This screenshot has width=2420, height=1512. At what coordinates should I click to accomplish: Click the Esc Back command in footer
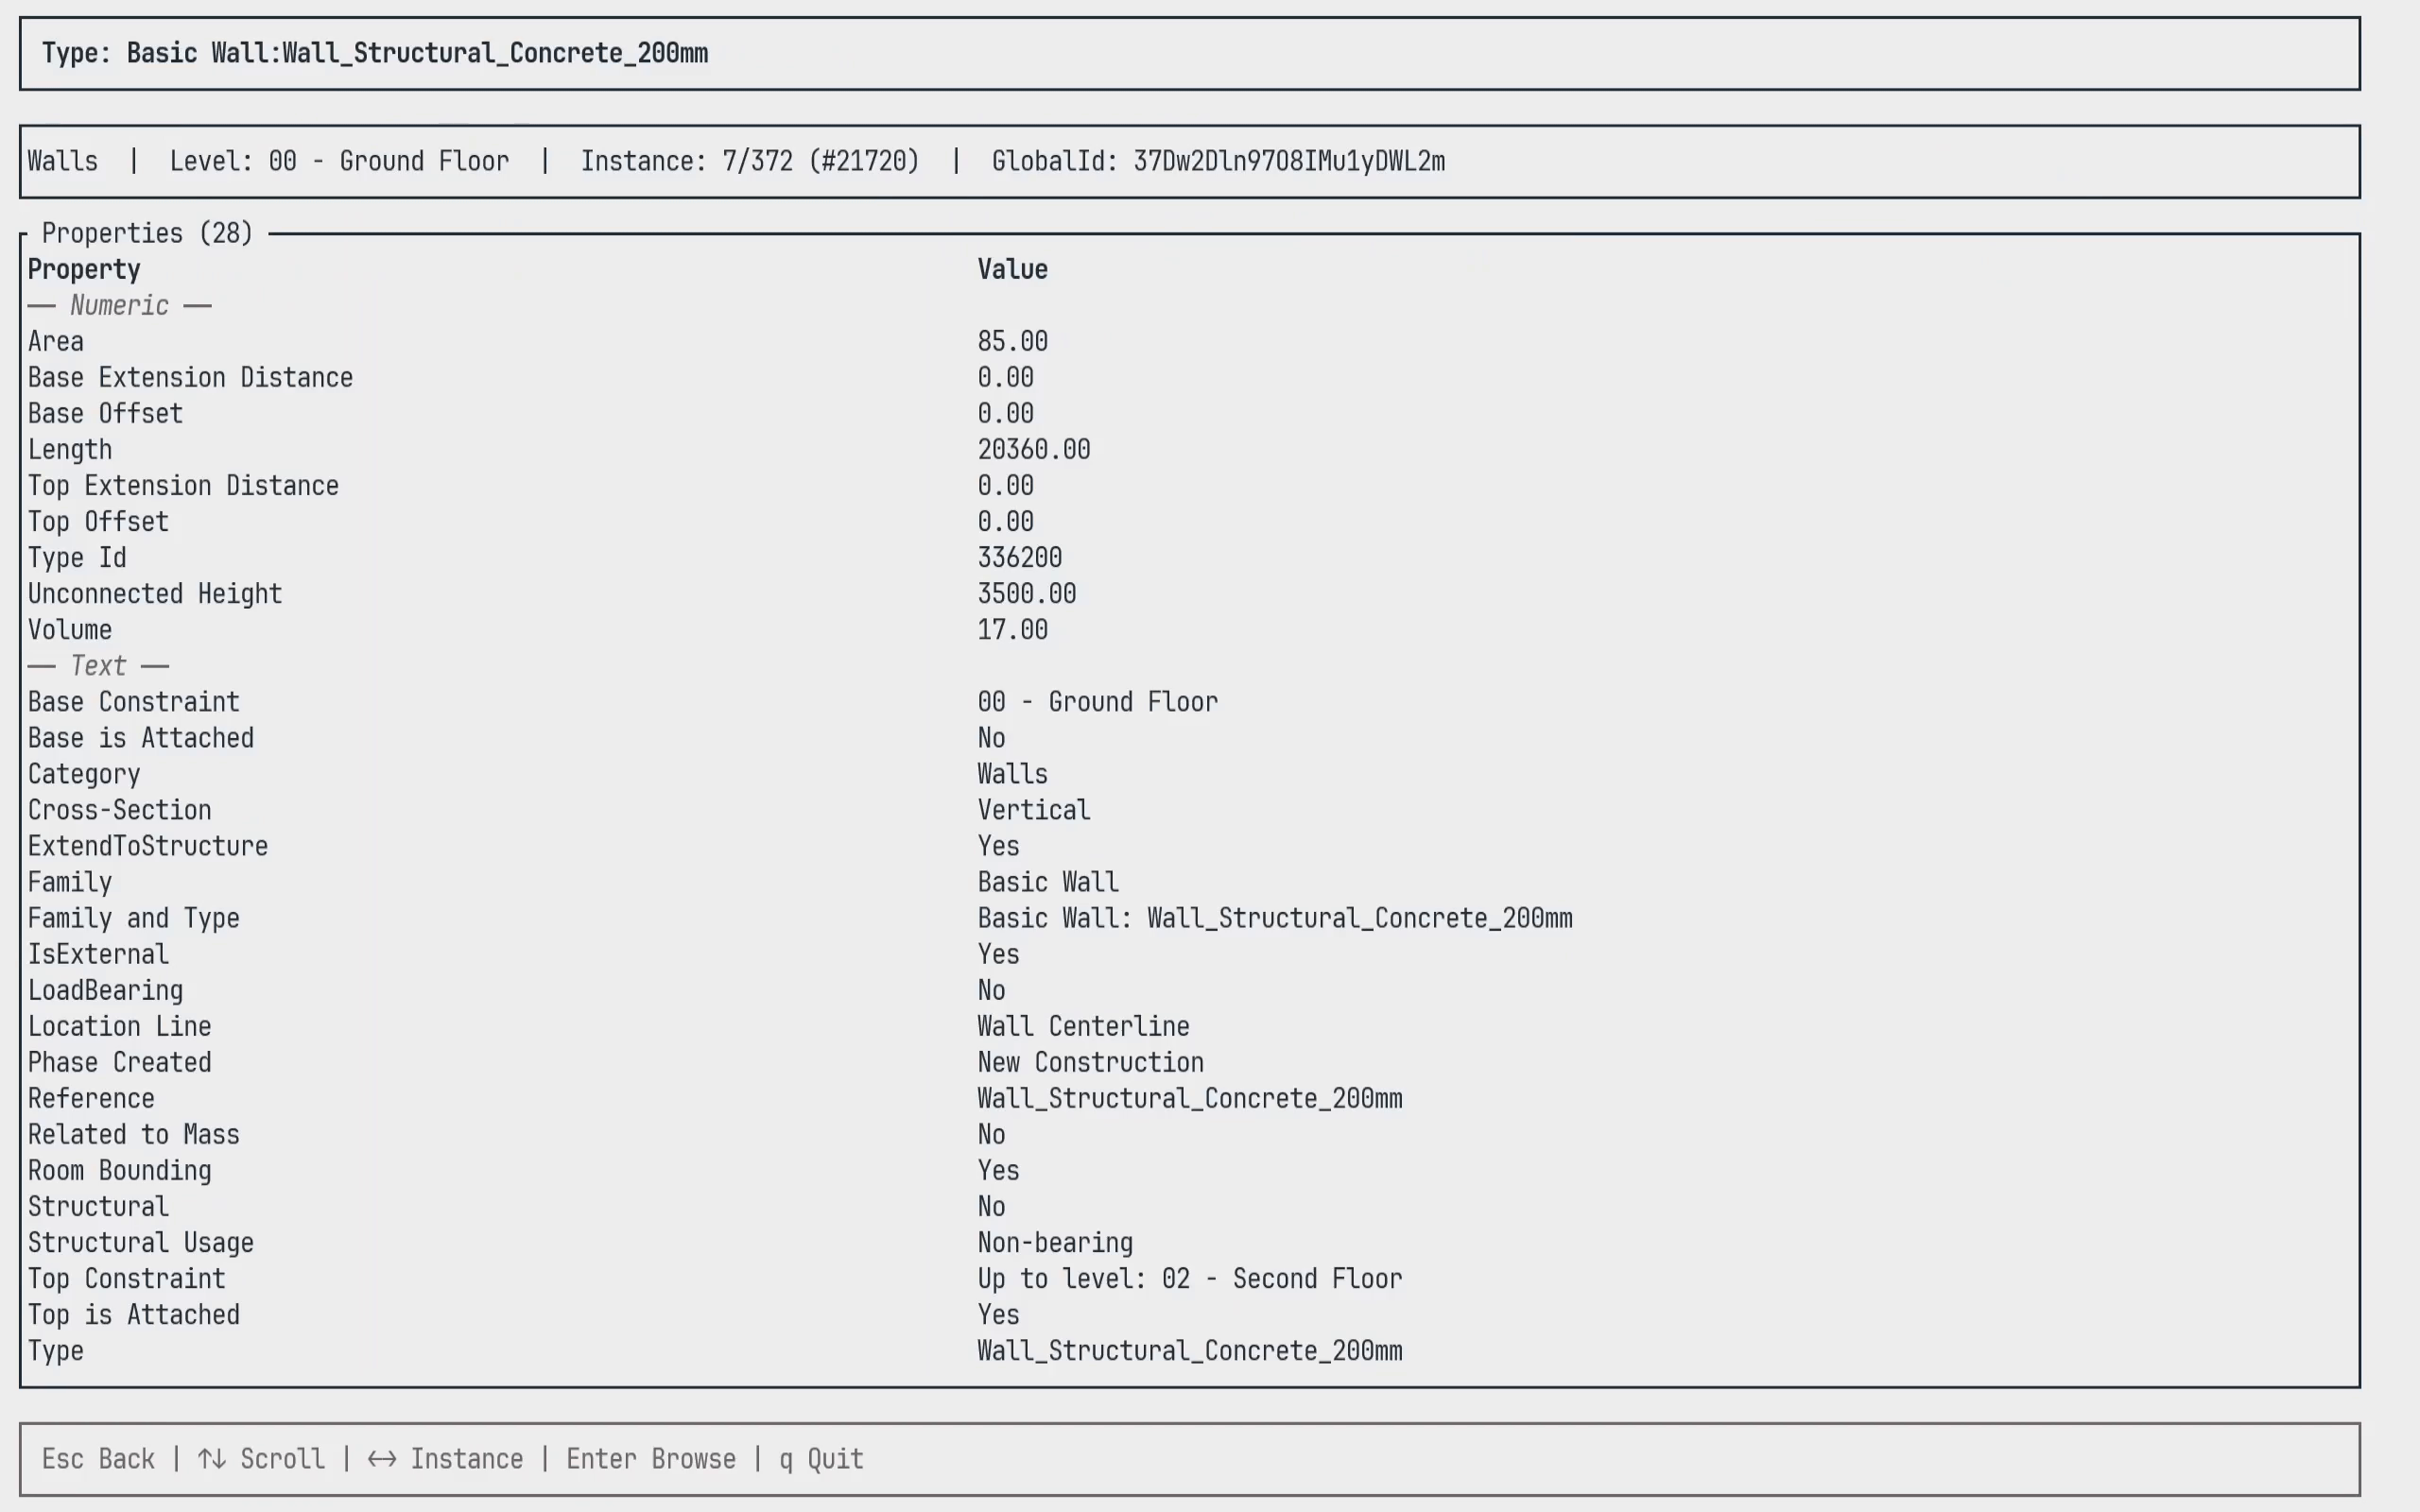click(98, 1458)
